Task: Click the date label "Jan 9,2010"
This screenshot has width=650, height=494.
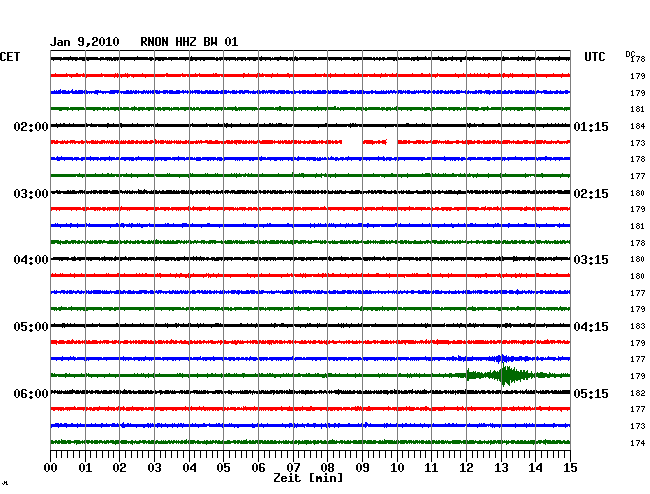Action: tap(85, 42)
